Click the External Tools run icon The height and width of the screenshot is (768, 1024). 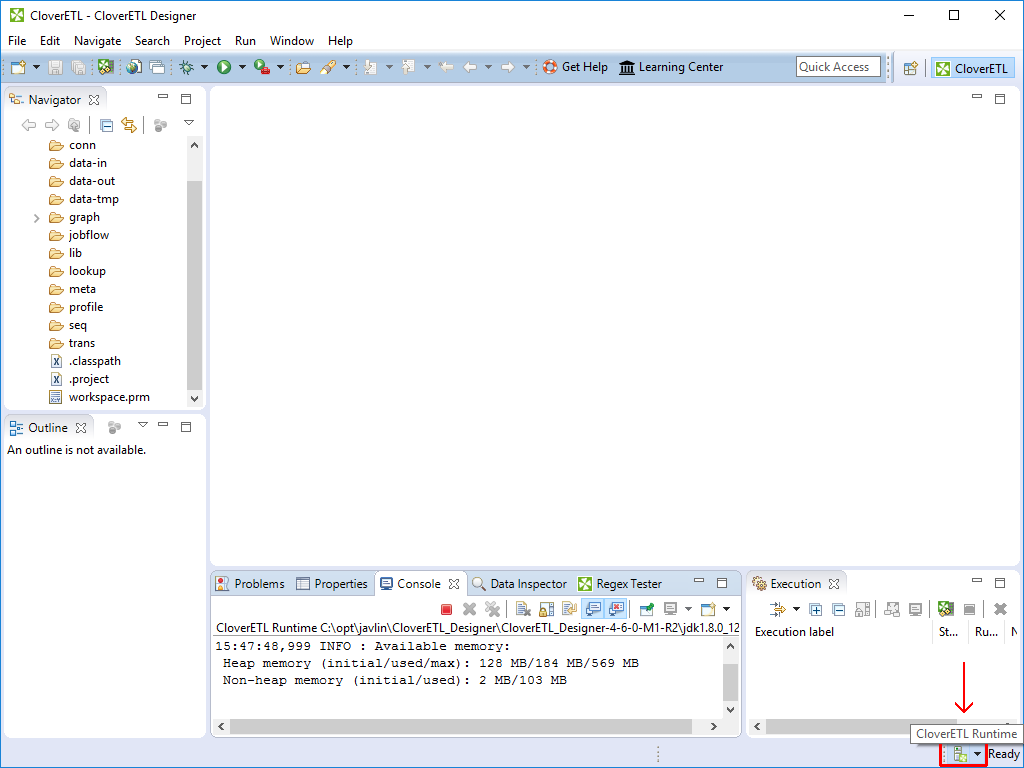point(262,67)
